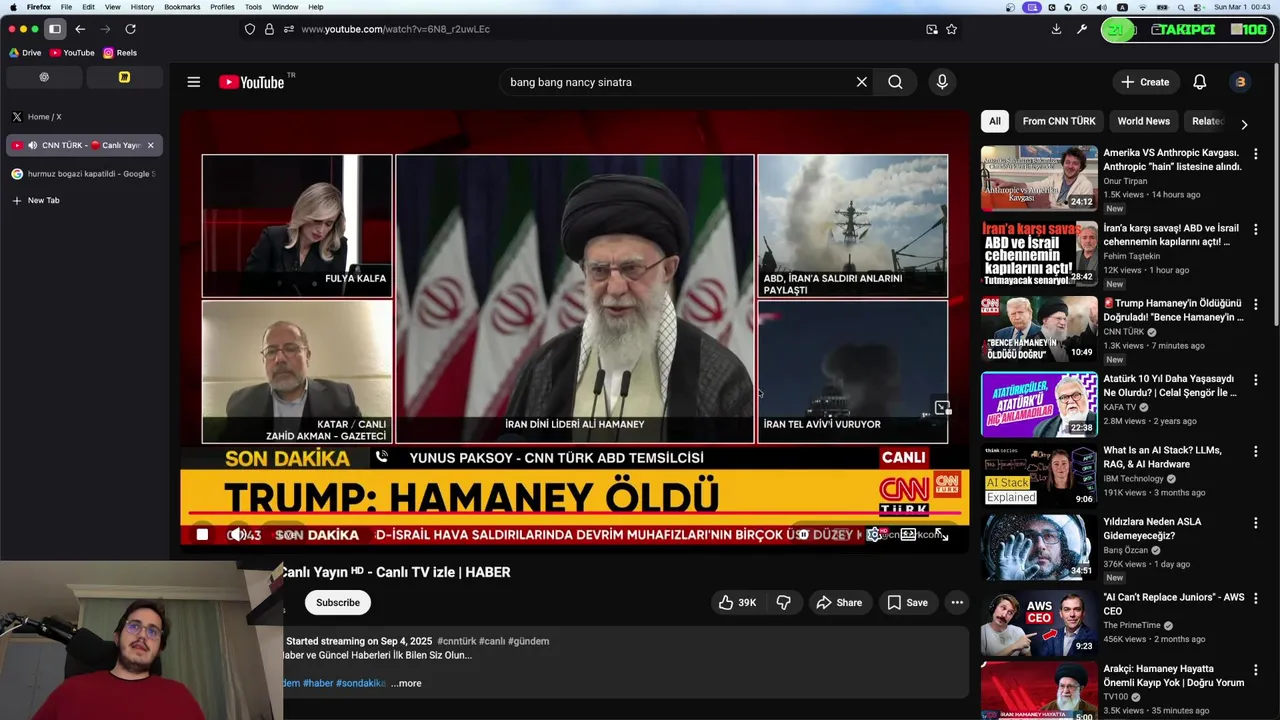Show more filter chips with arrow
Screen dimensions: 1280x720
pos(1244,124)
